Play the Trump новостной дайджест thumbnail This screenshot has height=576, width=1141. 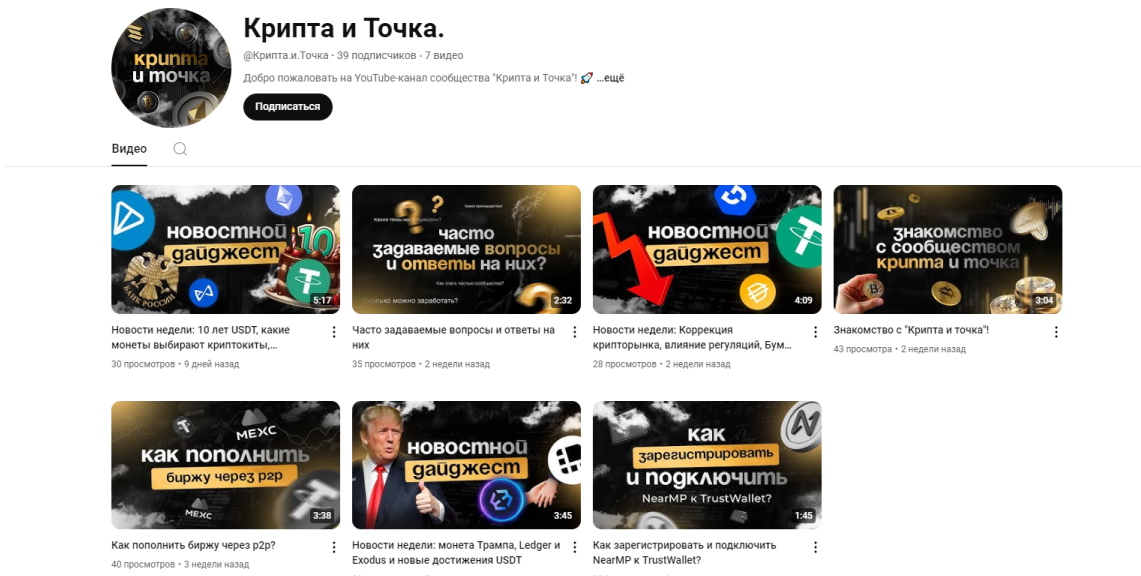pyautogui.click(x=466, y=465)
